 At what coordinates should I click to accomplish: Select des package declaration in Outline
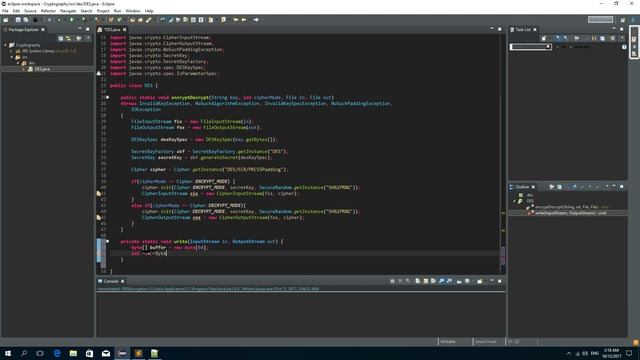click(530, 195)
